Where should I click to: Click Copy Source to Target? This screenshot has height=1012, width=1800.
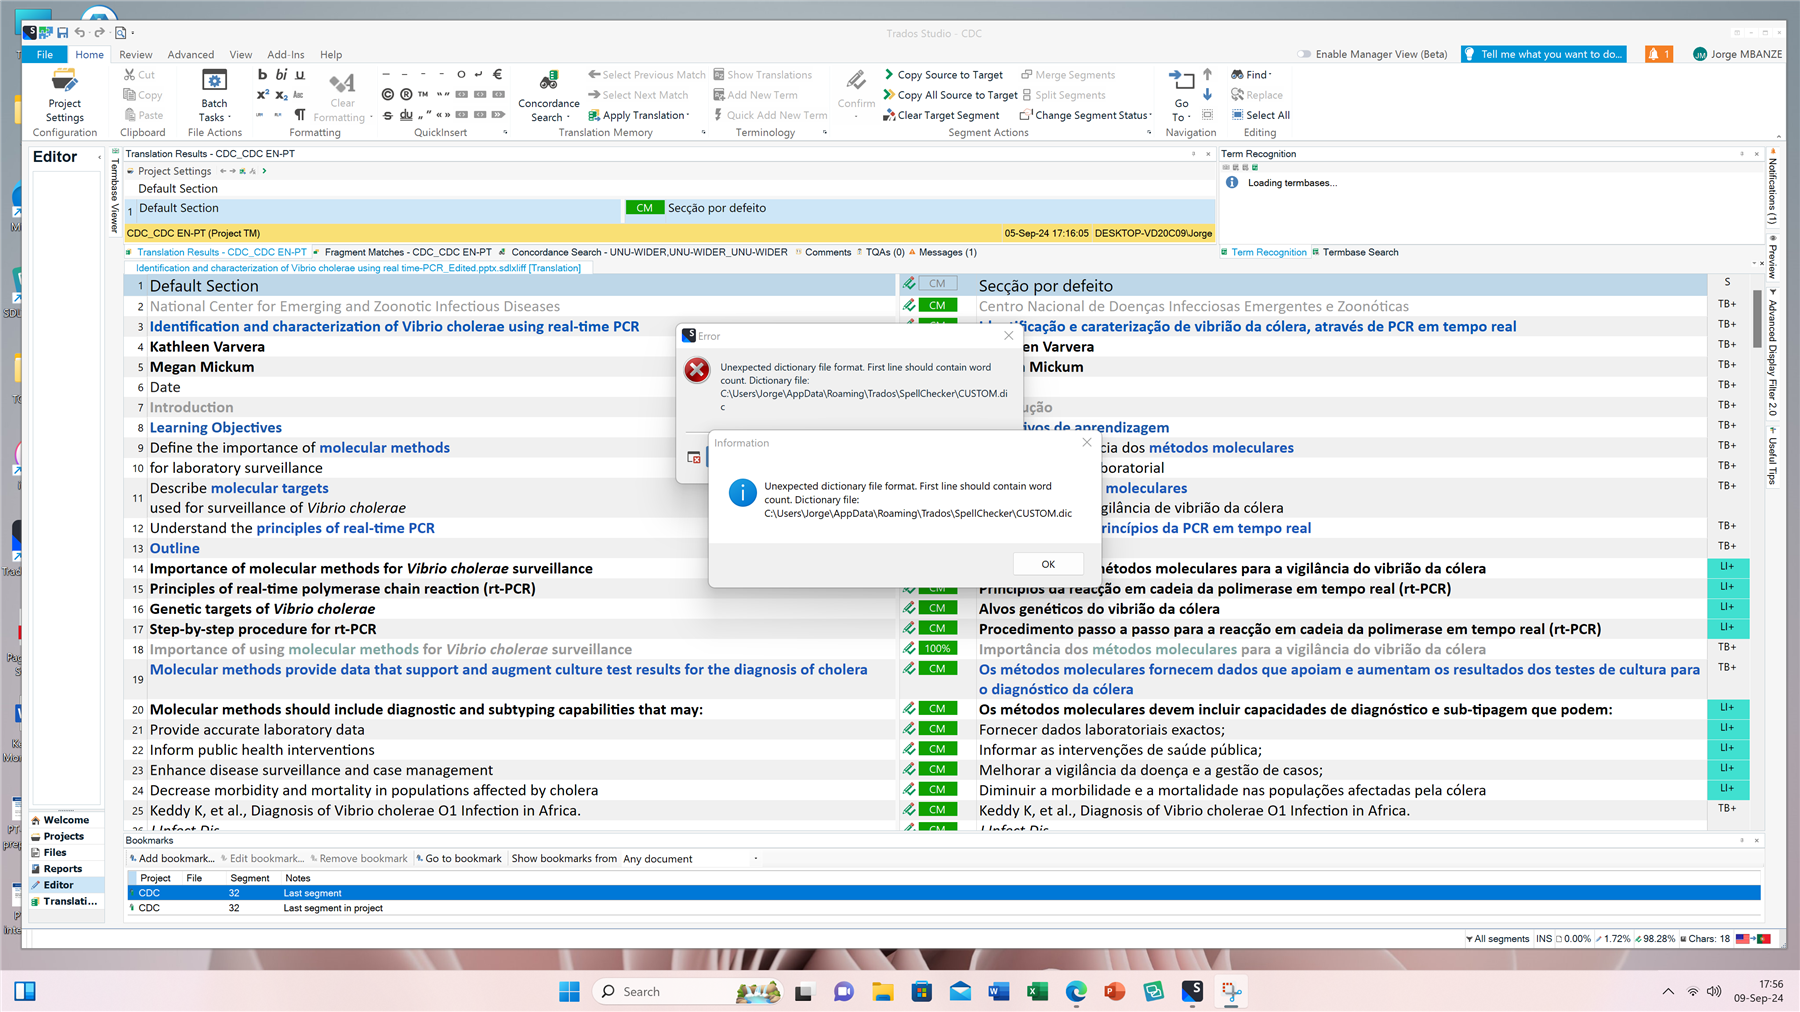[x=942, y=75]
